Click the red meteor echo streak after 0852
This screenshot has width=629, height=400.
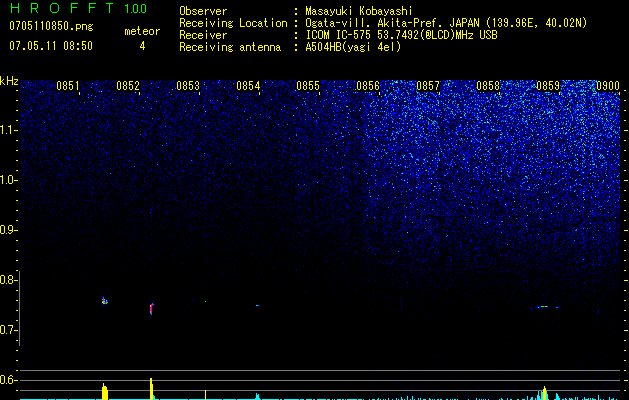click(151, 309)
